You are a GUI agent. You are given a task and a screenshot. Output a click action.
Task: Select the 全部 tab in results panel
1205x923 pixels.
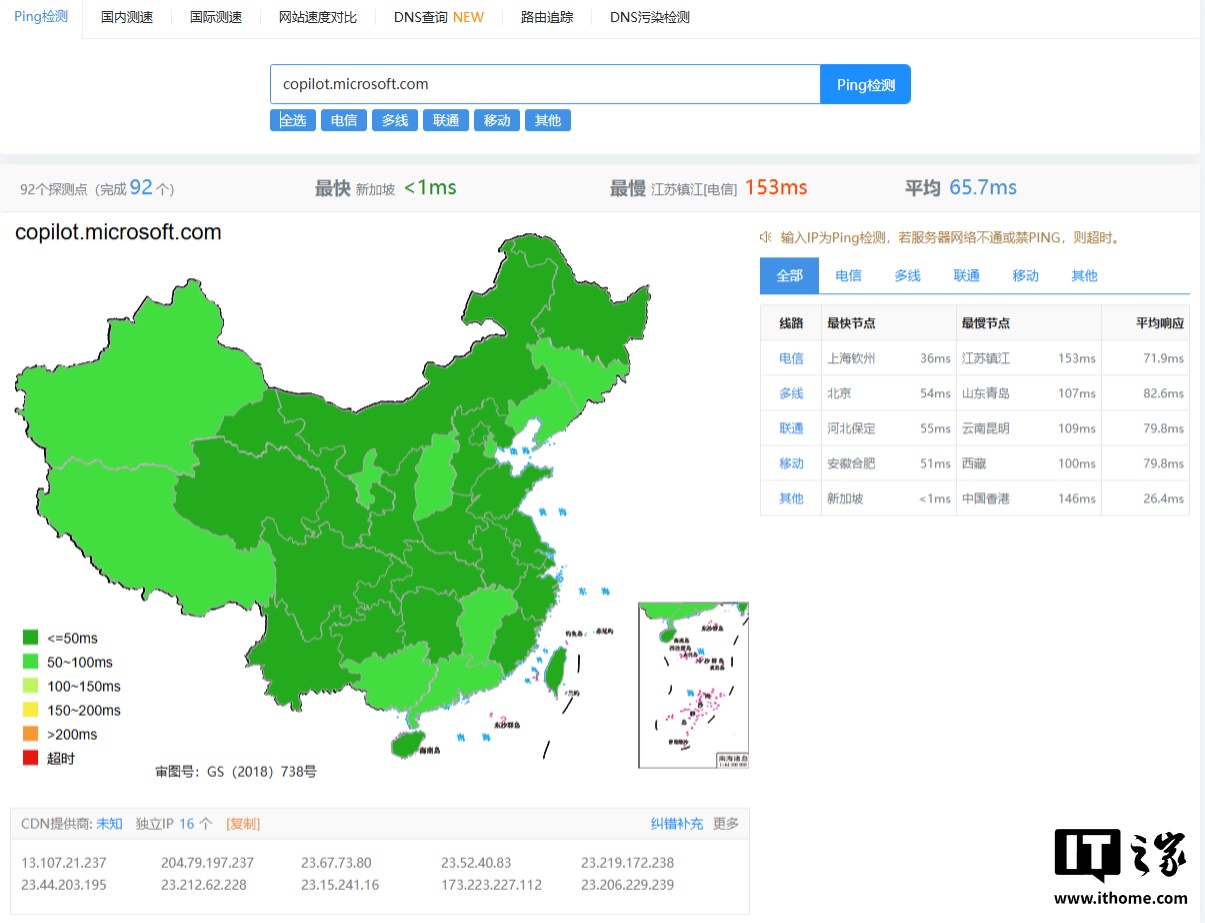coord(790,276)
